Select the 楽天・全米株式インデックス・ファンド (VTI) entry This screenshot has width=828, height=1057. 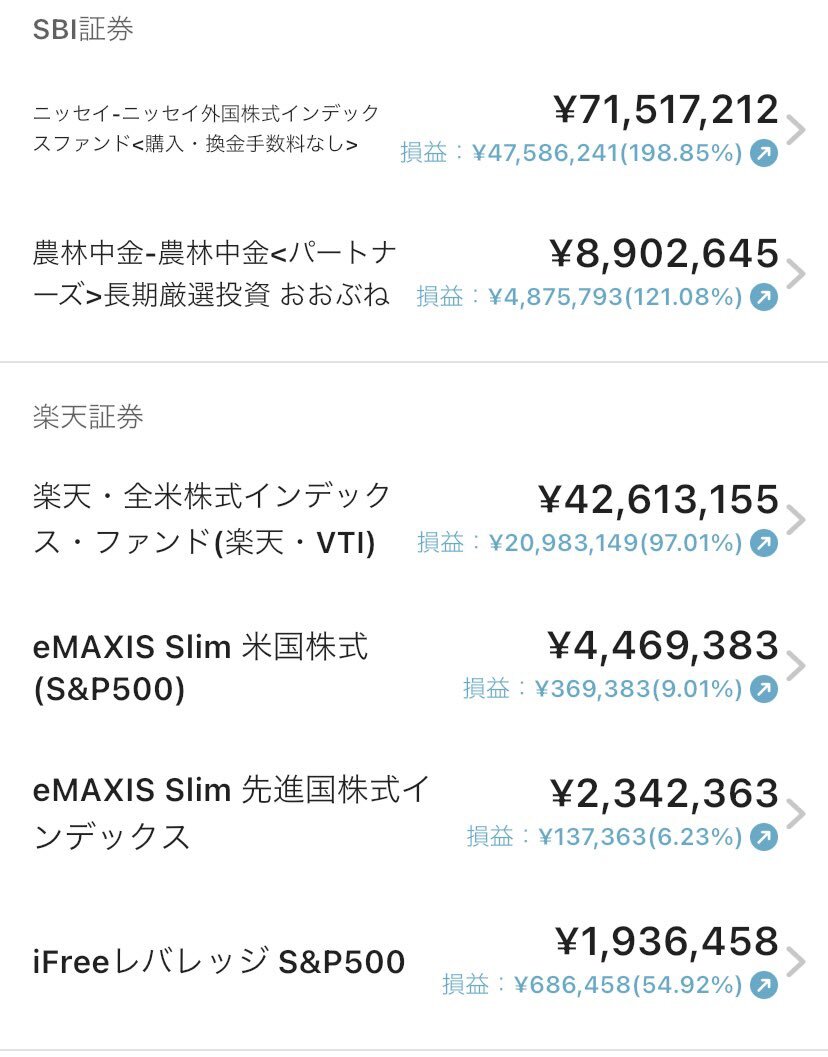pyautogui.click(x=212, y=519)
